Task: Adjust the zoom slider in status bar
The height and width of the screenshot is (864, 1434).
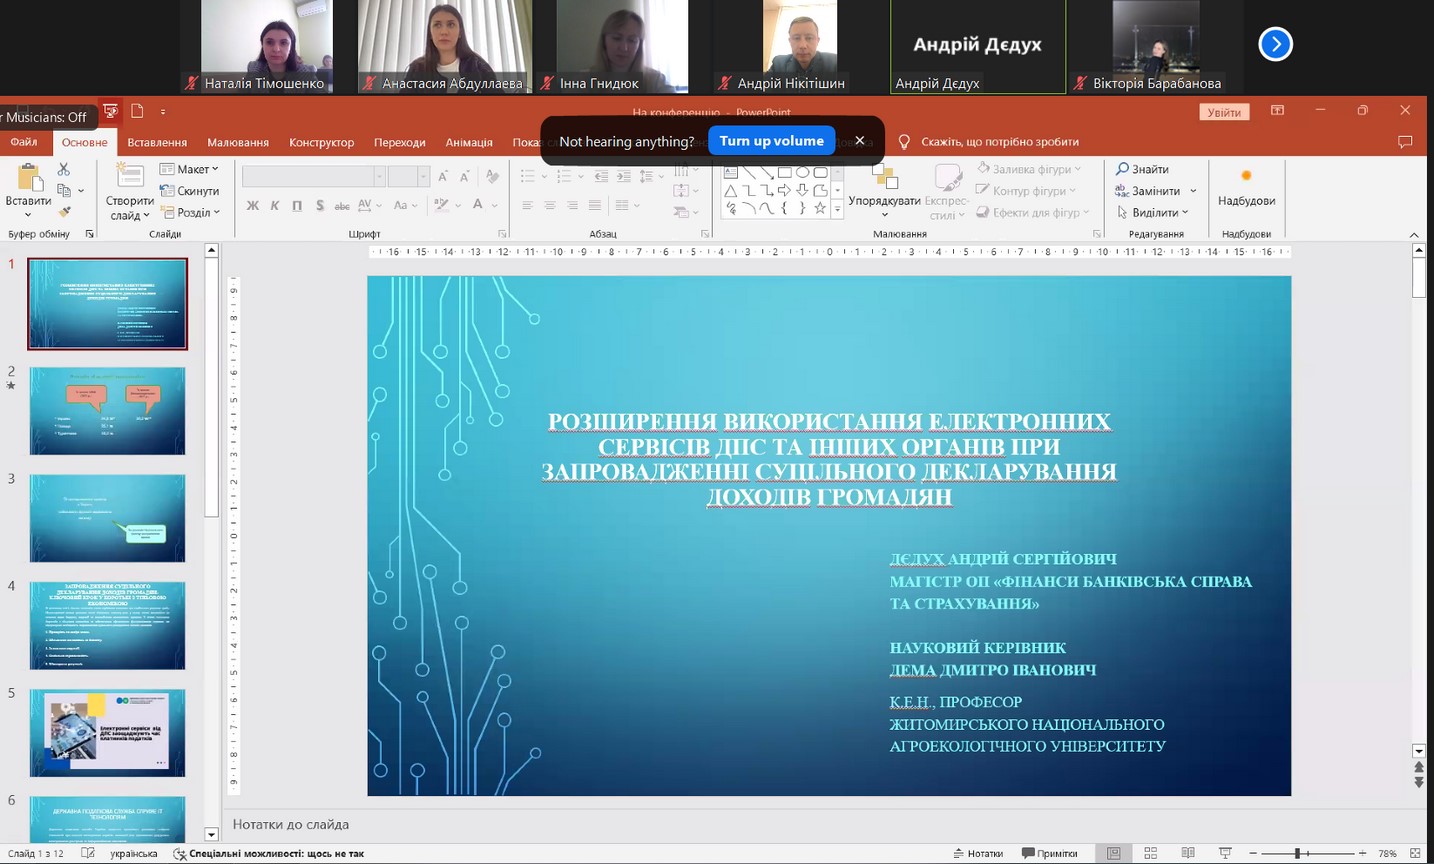Action: pos(1297,853)
